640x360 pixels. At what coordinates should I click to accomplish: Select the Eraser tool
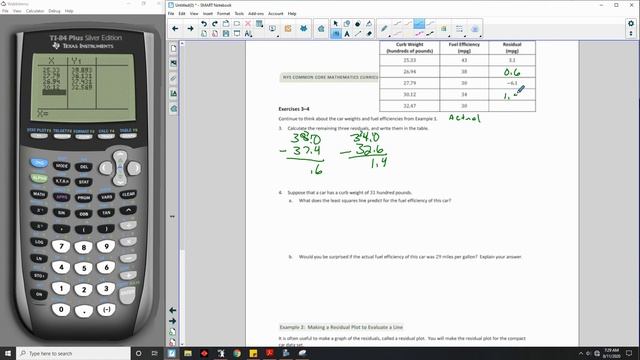click(x=369, y=34)
